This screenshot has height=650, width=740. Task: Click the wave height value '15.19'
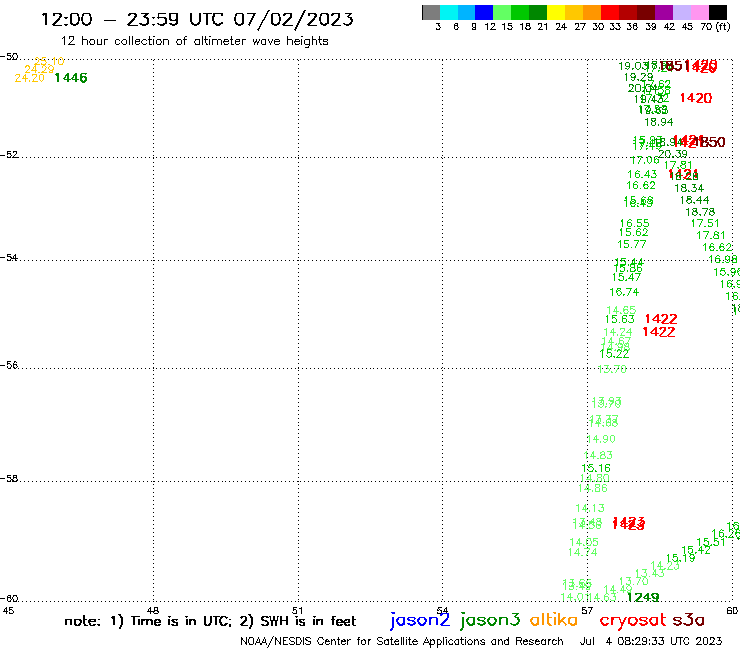click(680, 558)
